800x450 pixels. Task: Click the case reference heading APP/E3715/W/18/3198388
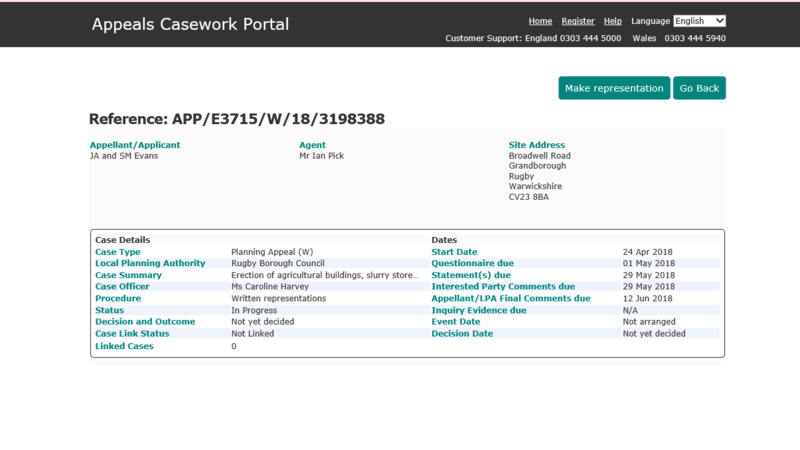tap(237, 119)
